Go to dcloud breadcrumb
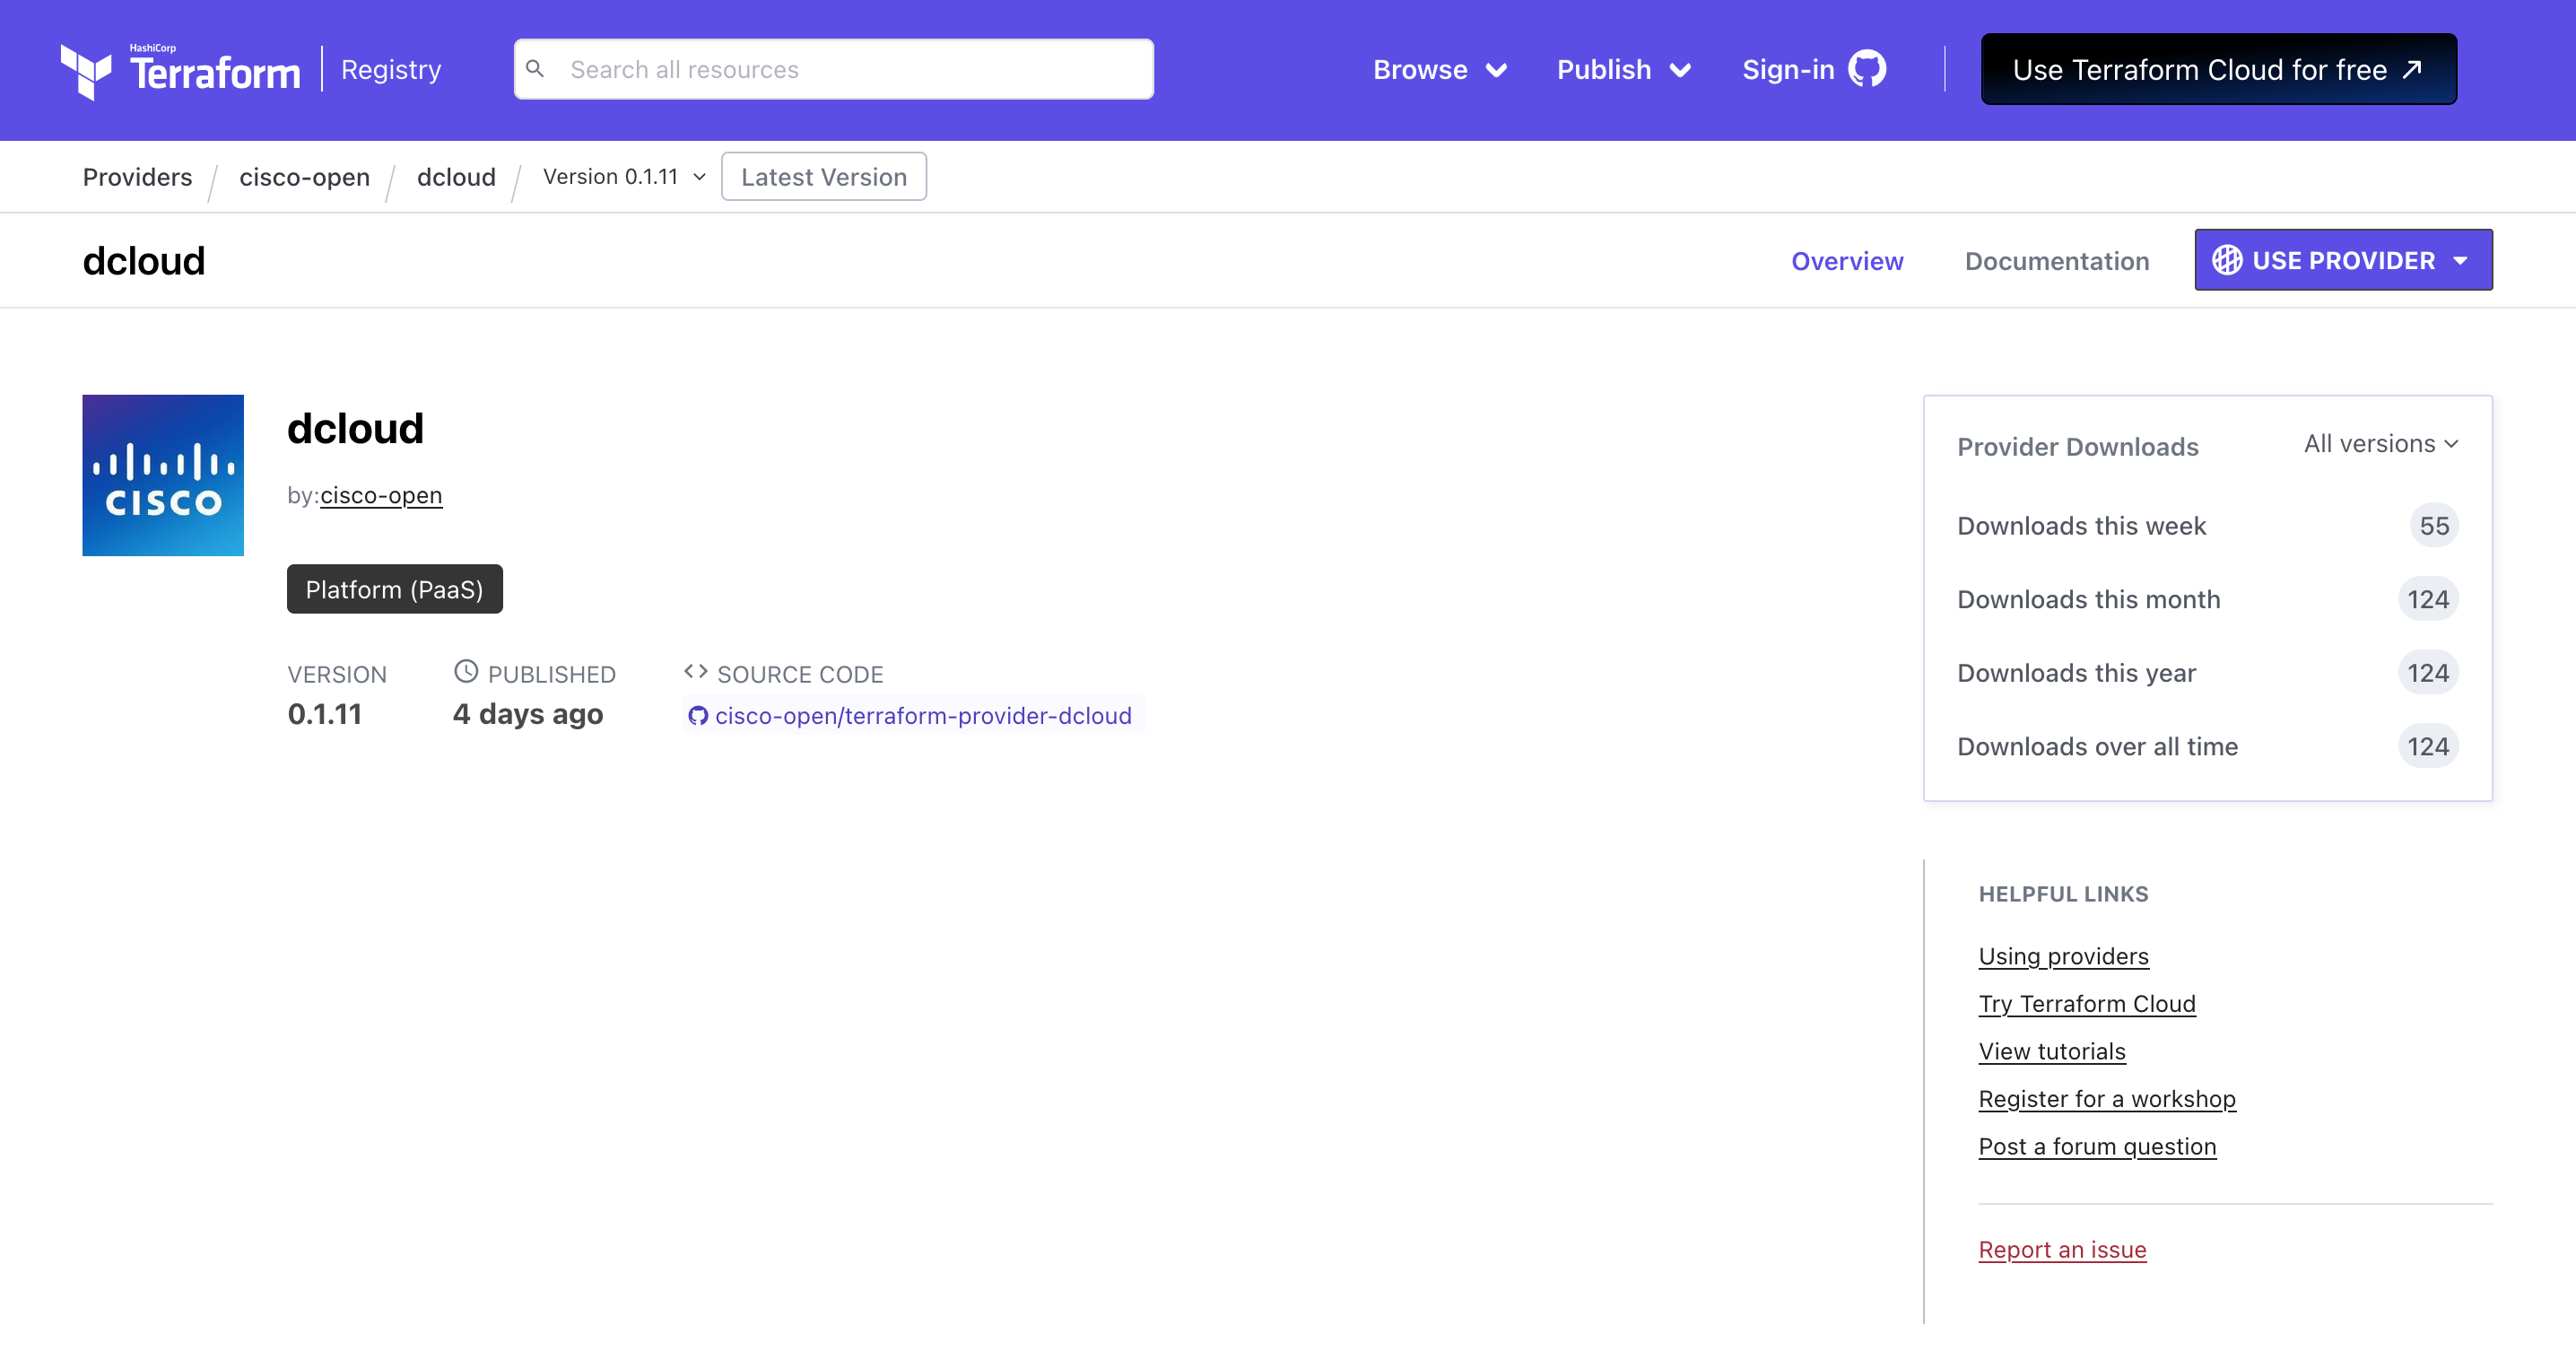Screen dimensions: 2576x1351 456,177
